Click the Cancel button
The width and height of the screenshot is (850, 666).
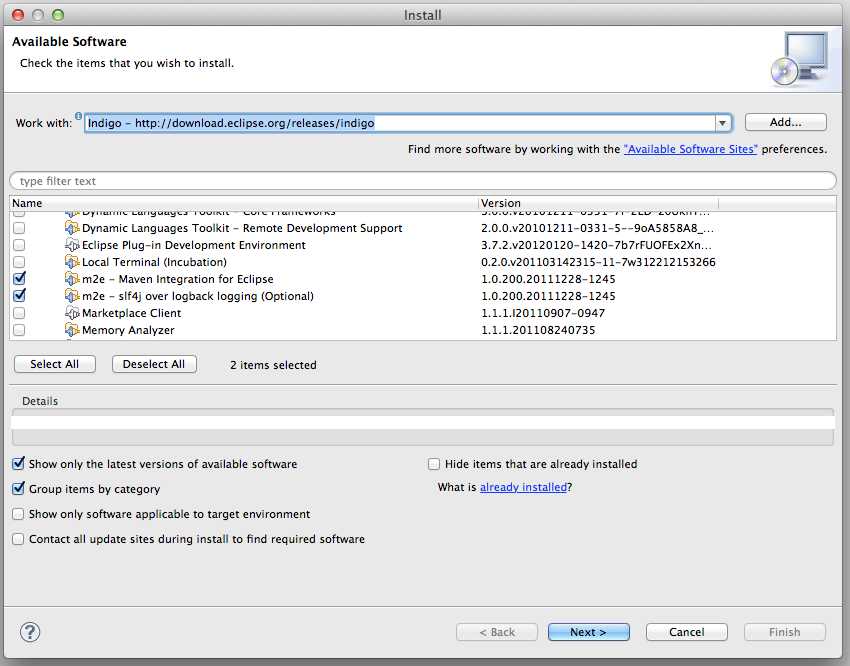tap(687, 632)
